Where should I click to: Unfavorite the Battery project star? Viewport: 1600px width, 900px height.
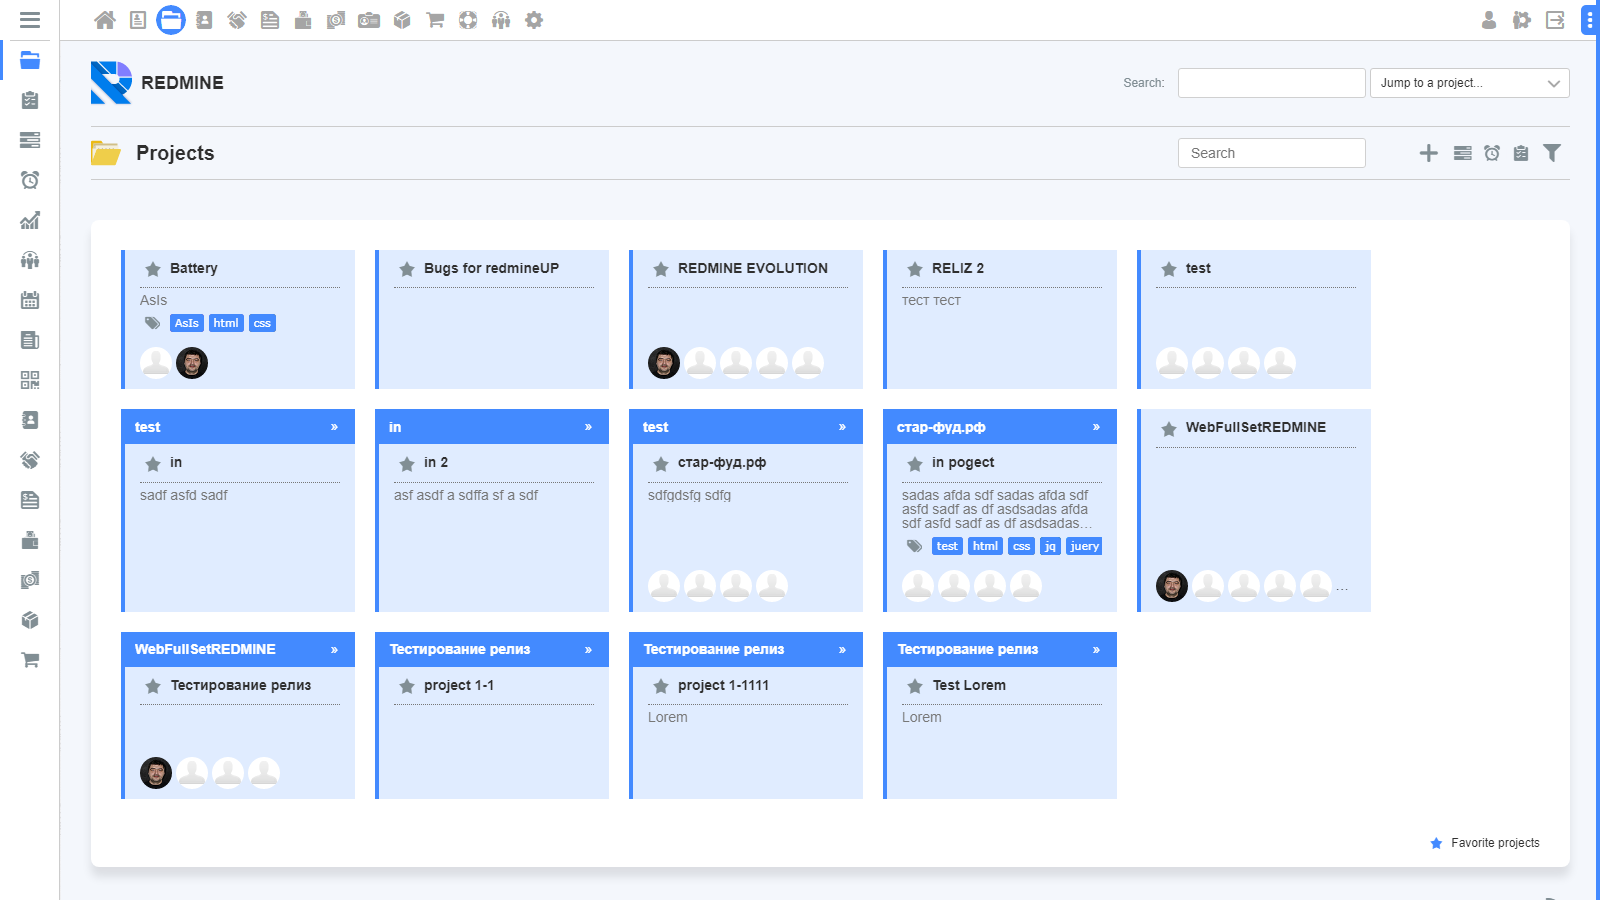click(x=153, y=268)
